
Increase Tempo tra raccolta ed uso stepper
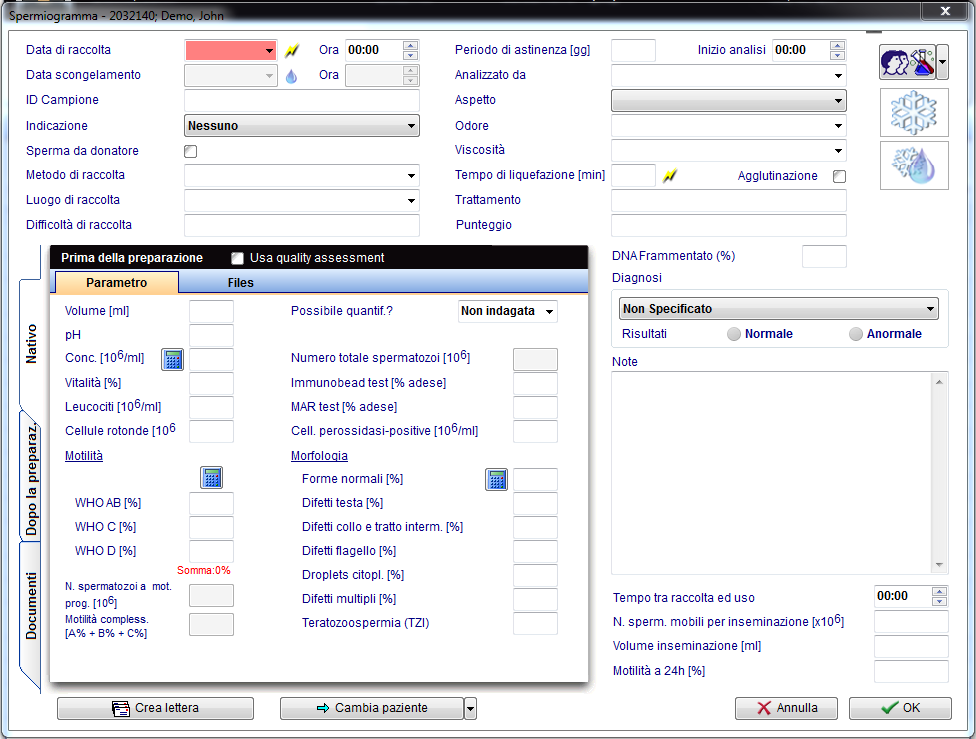939,591
